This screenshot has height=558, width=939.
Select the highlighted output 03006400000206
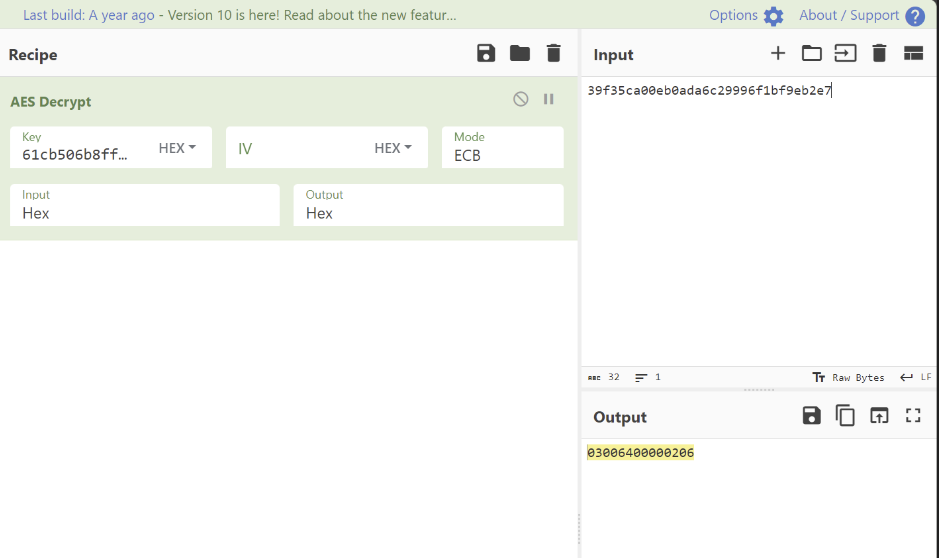640,453
